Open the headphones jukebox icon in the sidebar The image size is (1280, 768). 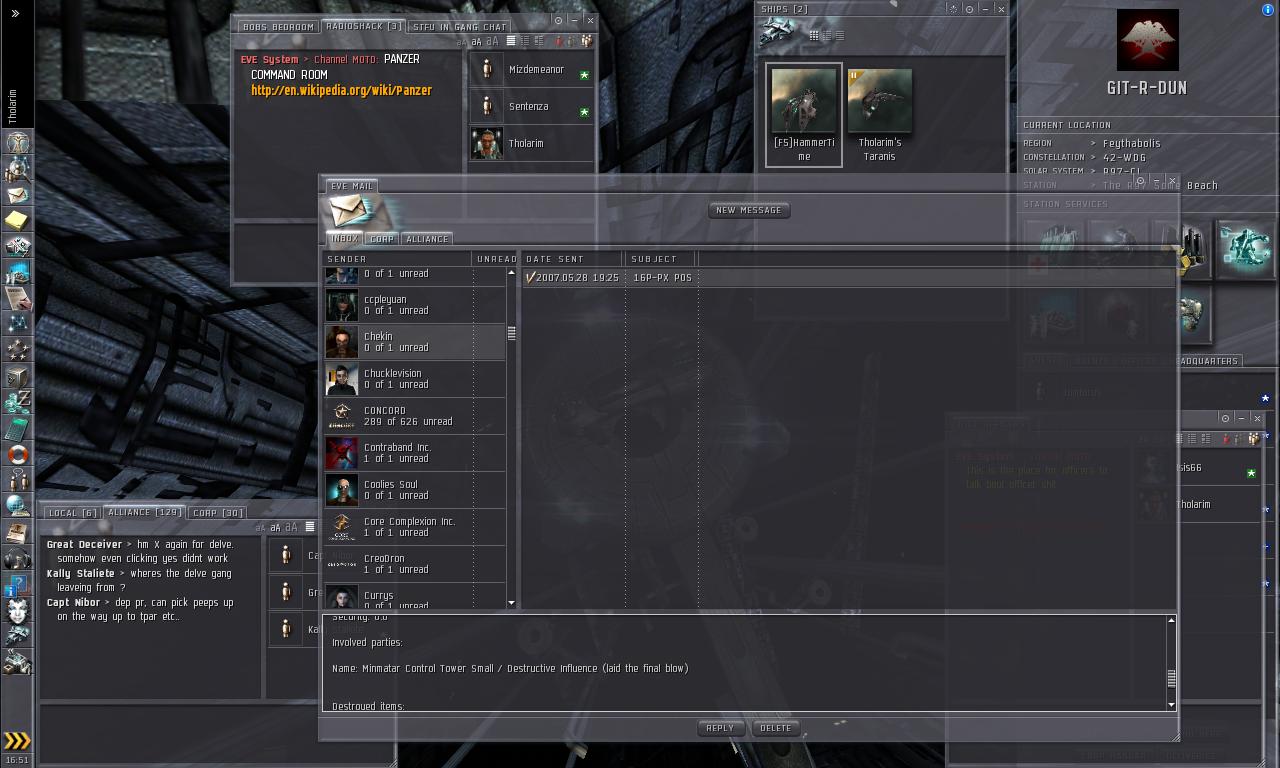(x=18, y=558)
